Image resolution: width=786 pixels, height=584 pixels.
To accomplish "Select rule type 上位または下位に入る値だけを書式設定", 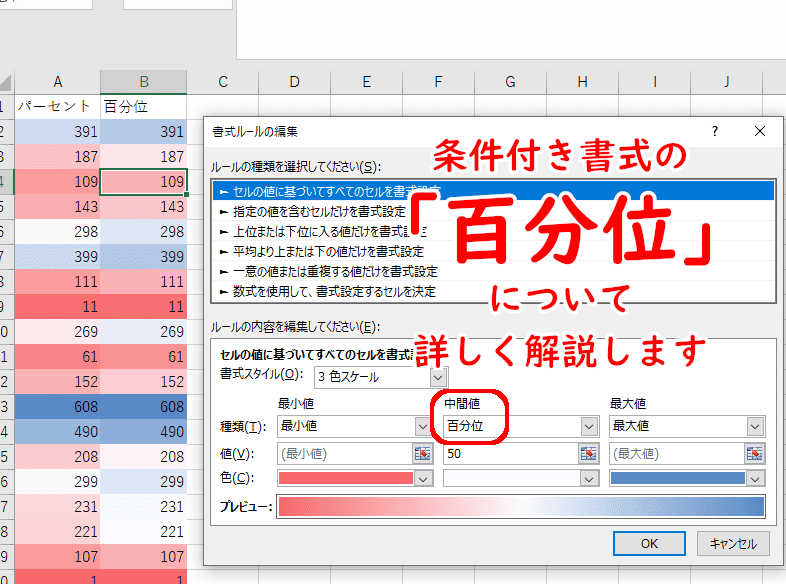I will click(493, 231).
